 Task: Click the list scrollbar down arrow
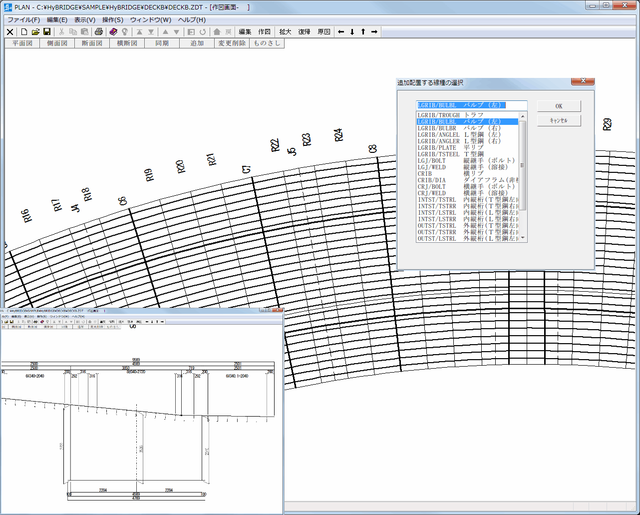(x=523, y=239)
